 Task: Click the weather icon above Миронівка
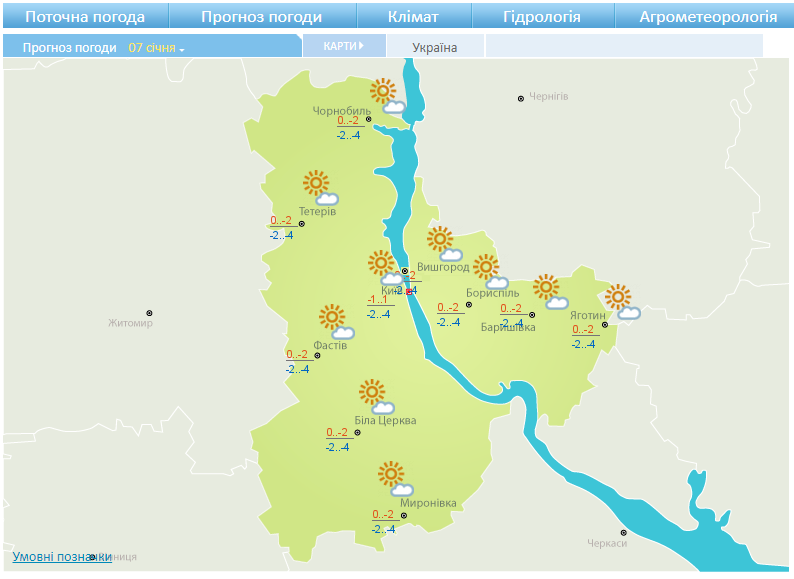click(395, 479)
